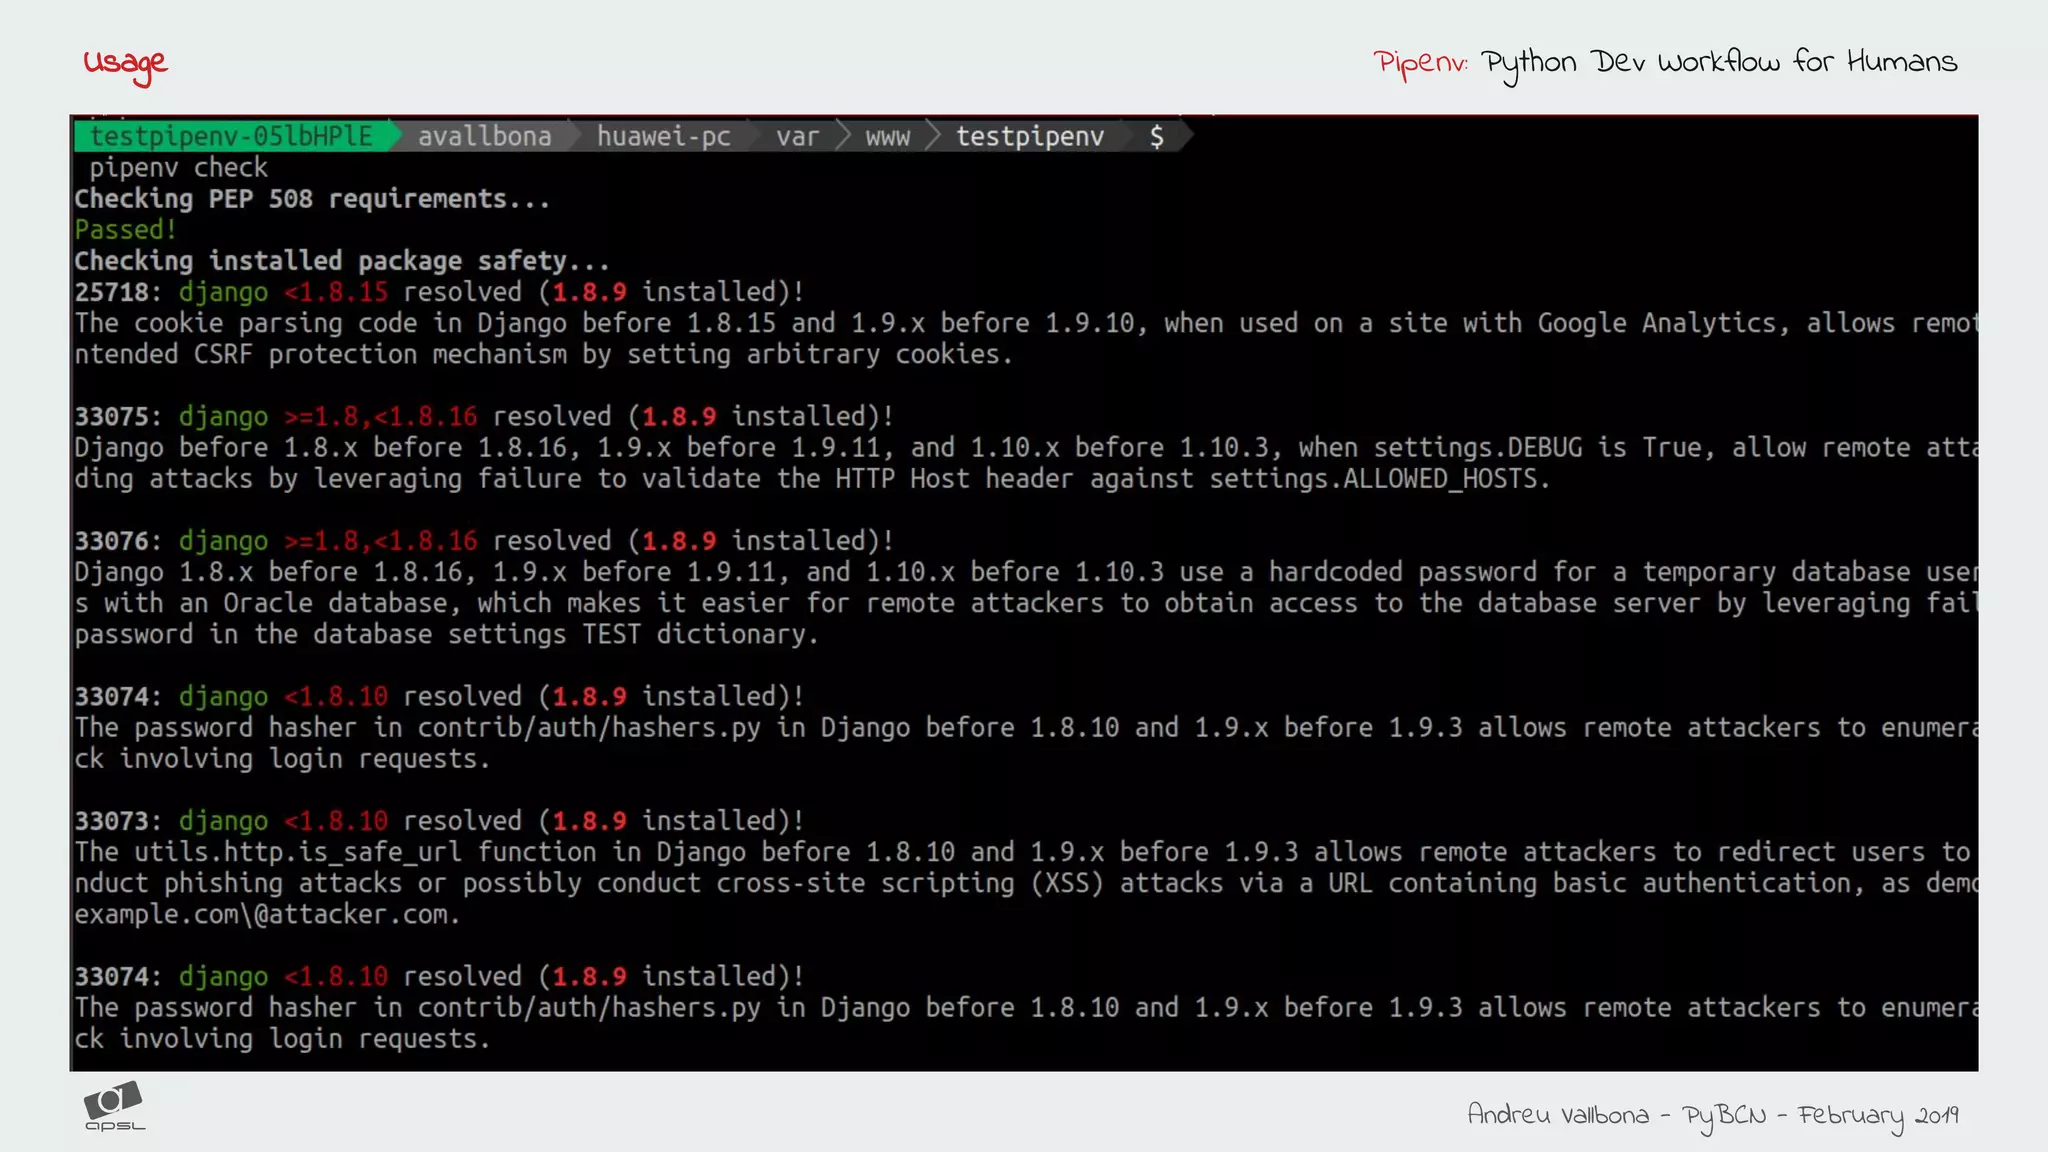
Task: Click the 'Pipenv:' red title text
Action: pyautogui.click(x=1420, y=63)
